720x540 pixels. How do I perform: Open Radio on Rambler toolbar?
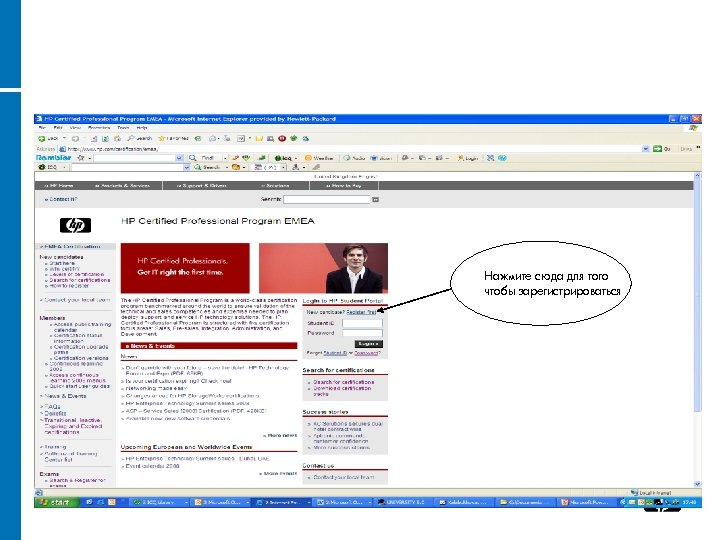point(354,158)
